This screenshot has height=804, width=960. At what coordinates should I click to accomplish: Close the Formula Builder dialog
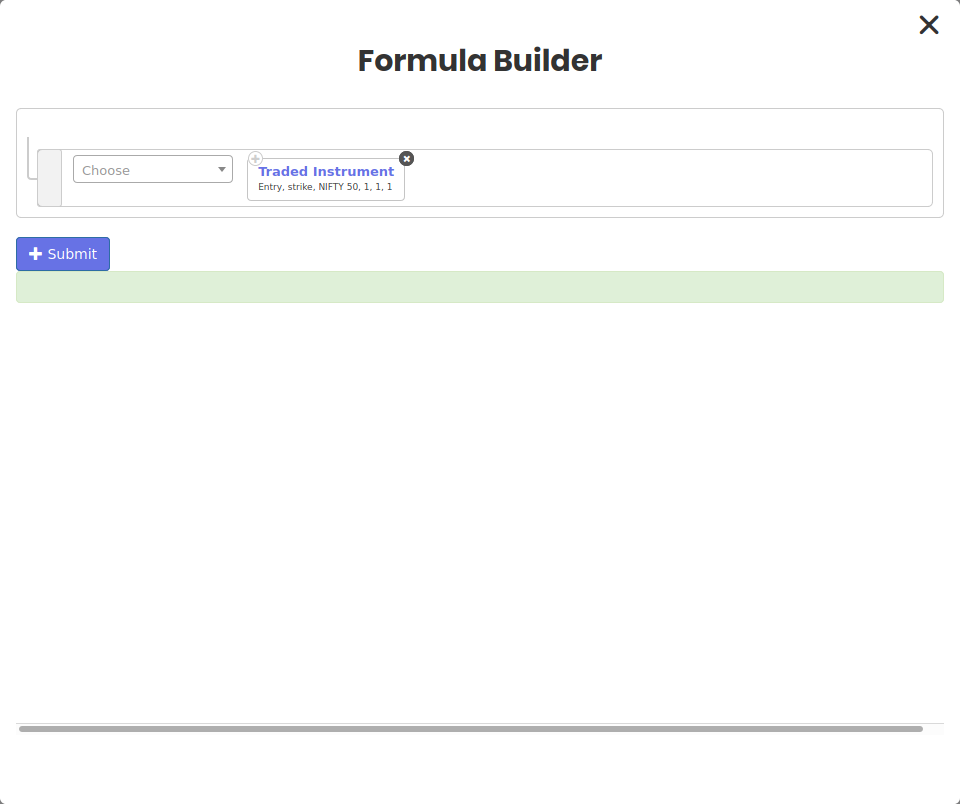click(928, 25)
